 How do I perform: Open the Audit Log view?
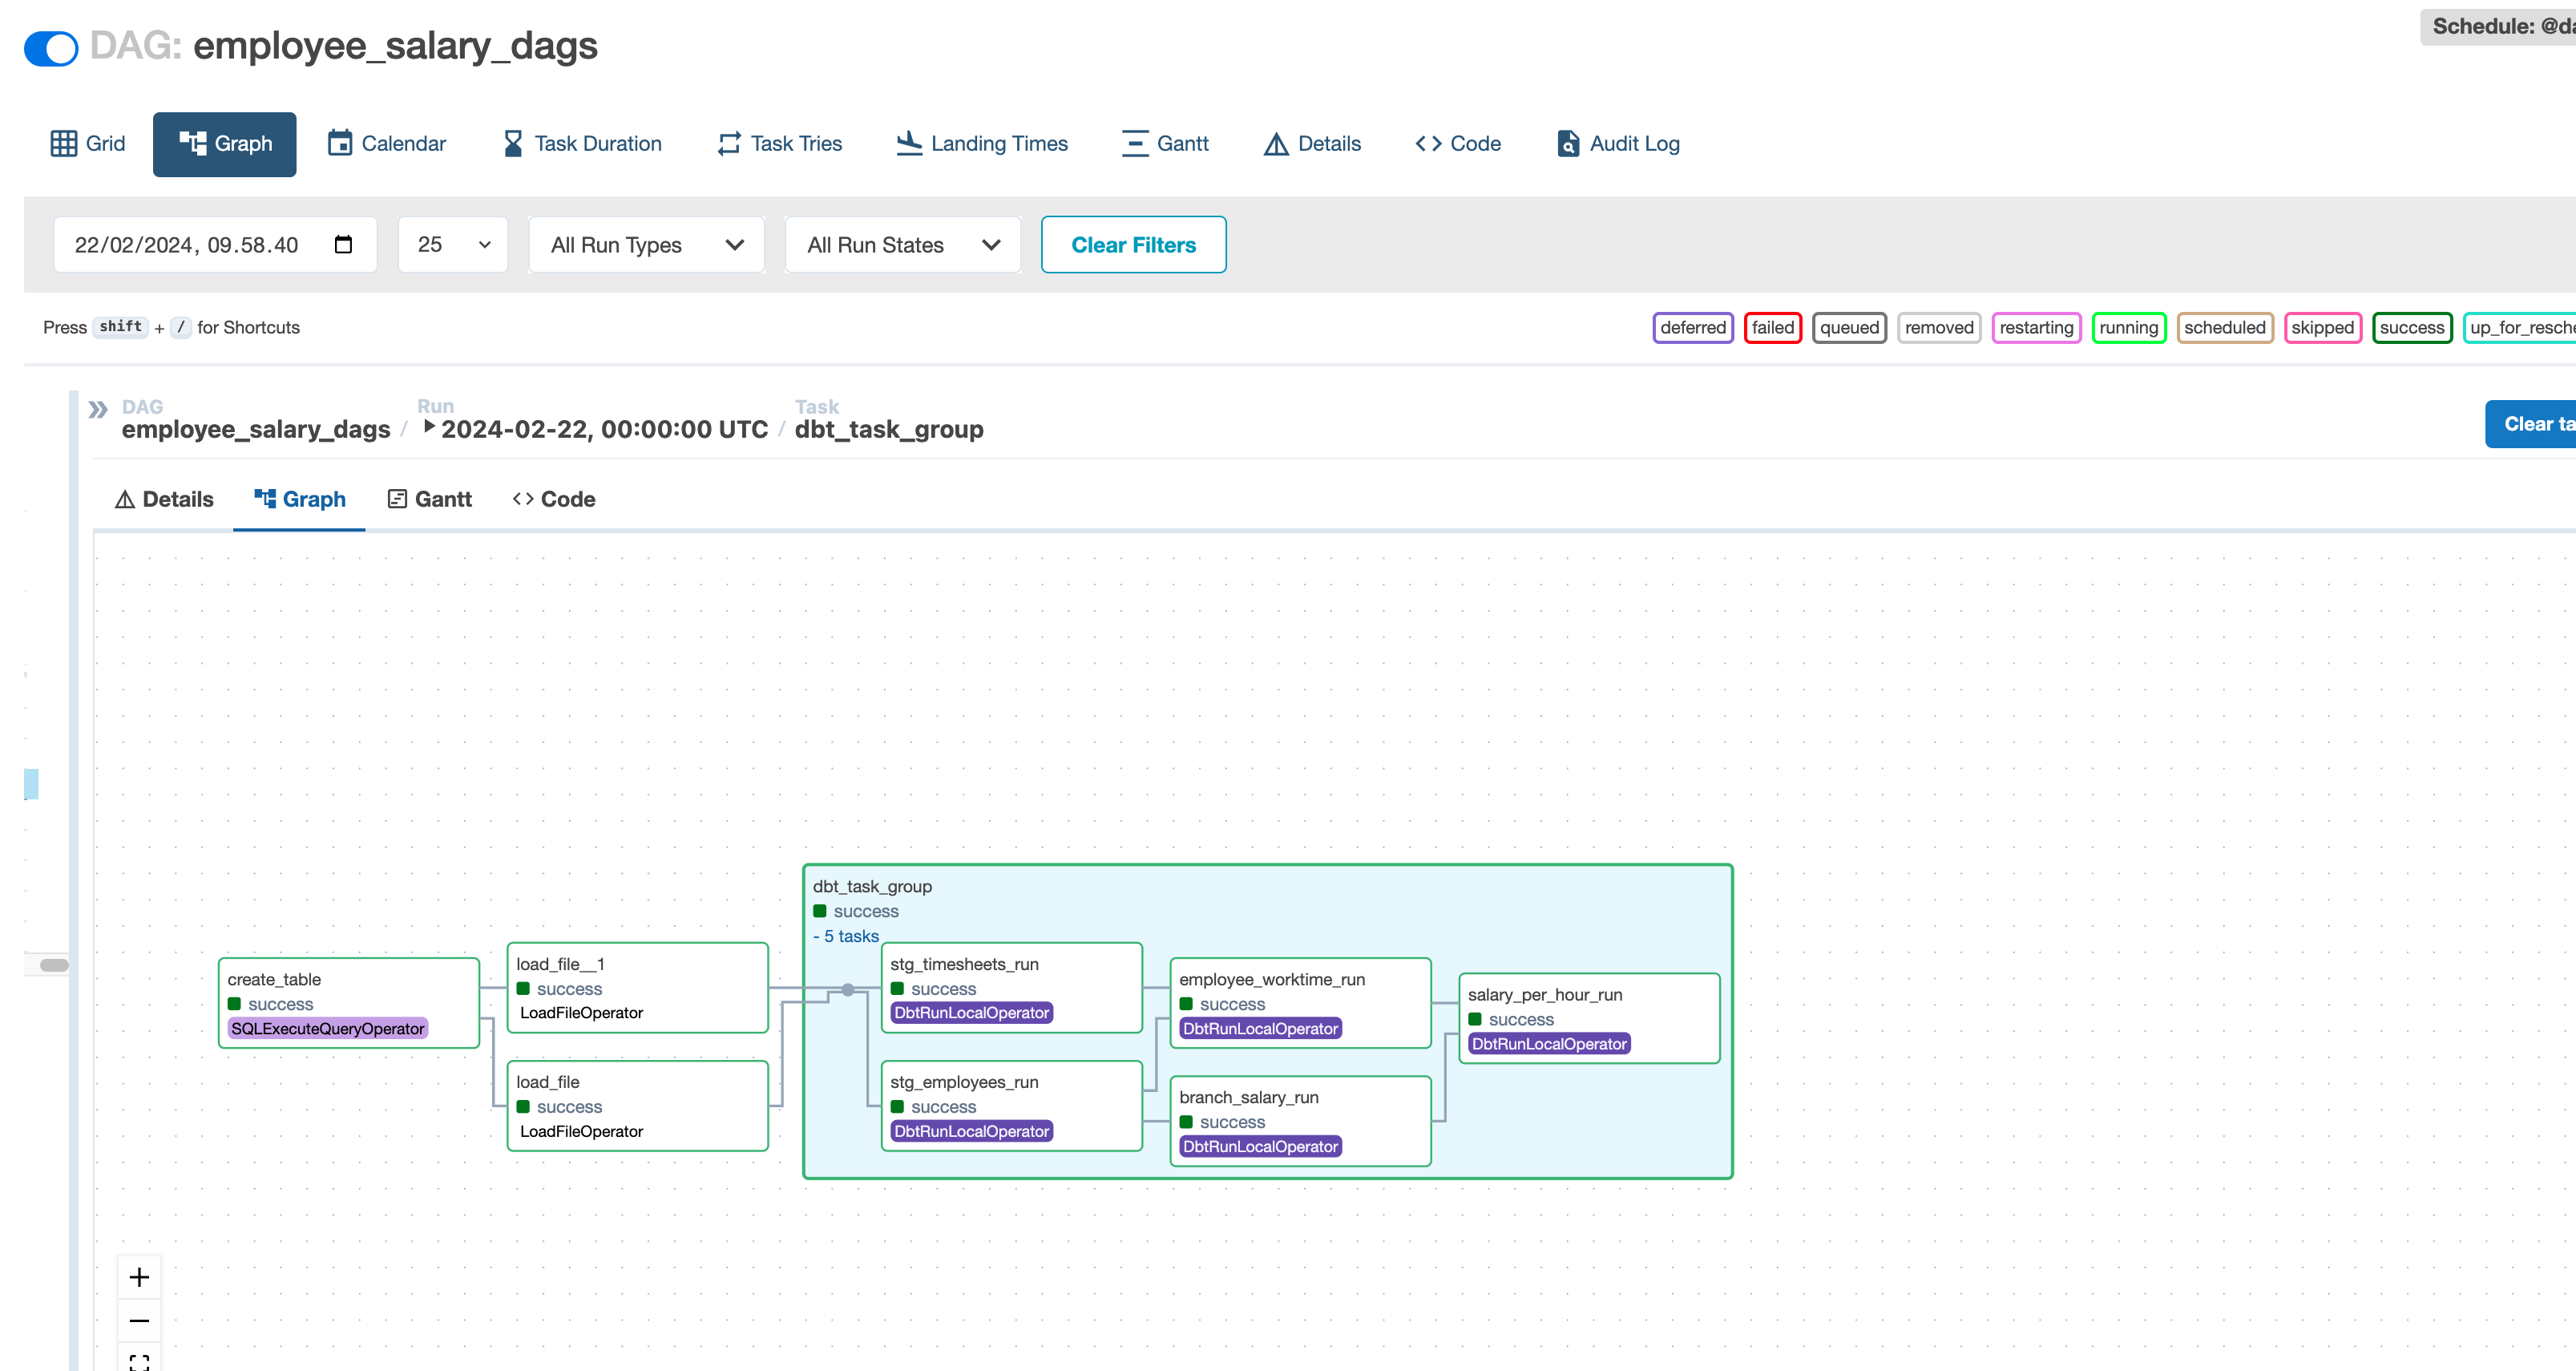tap(1617, 144)
